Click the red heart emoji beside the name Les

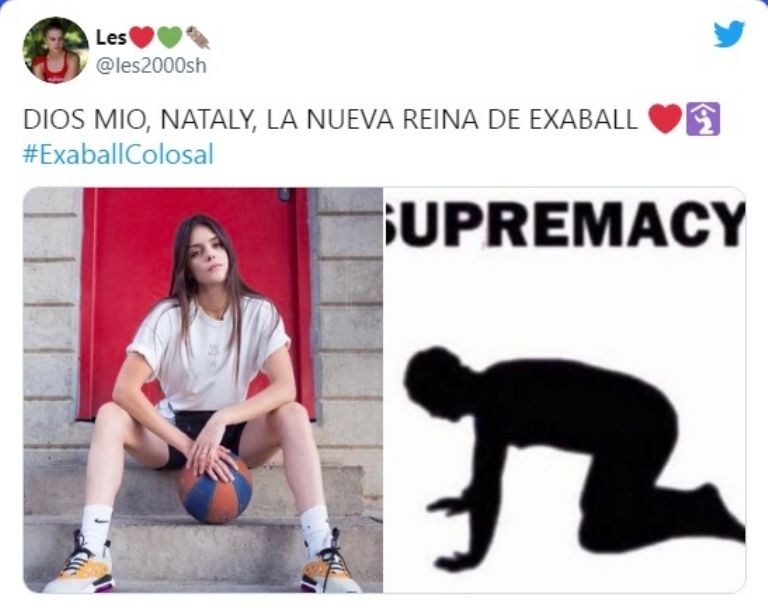coord(143,37)
